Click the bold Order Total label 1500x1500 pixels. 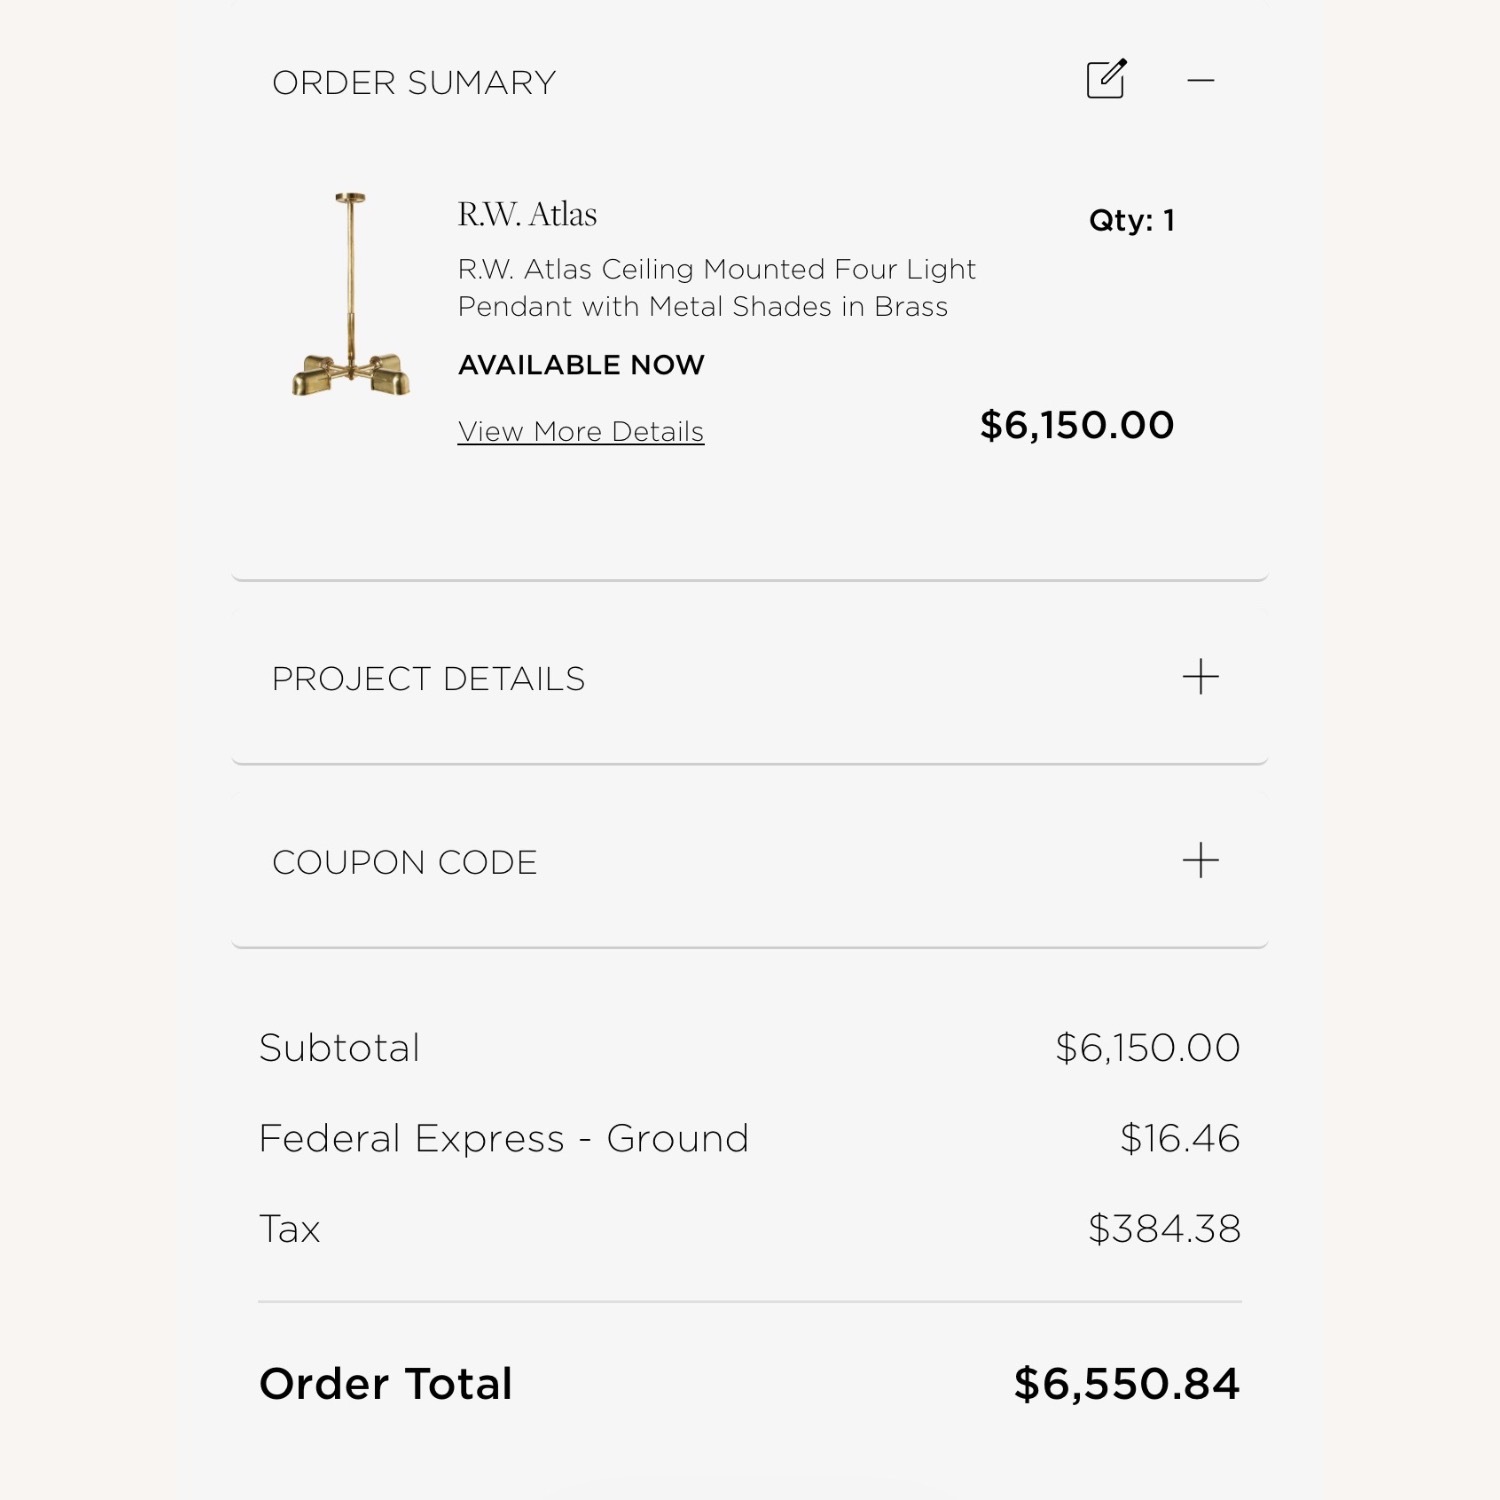[x=385, y=1384]
